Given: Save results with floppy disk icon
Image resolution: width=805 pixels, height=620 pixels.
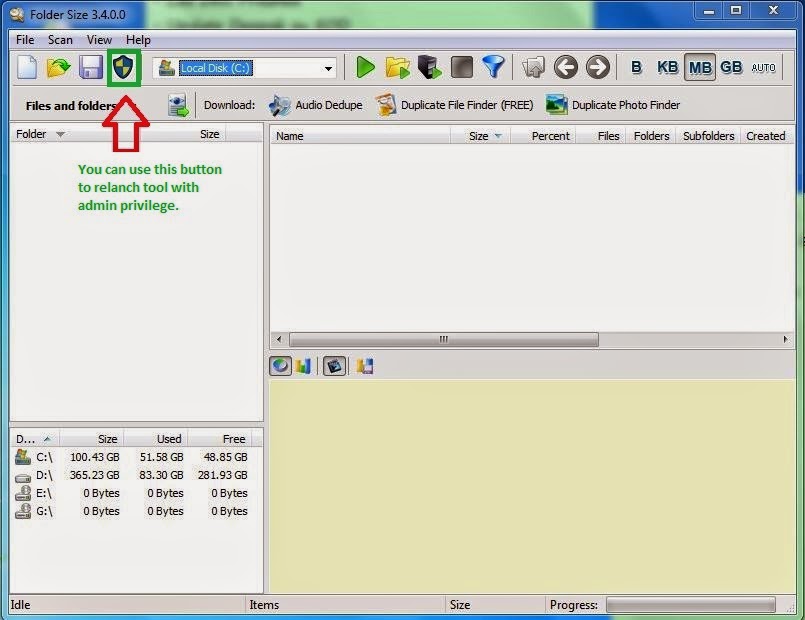Looking at the screenshot, I should (91, 67).
